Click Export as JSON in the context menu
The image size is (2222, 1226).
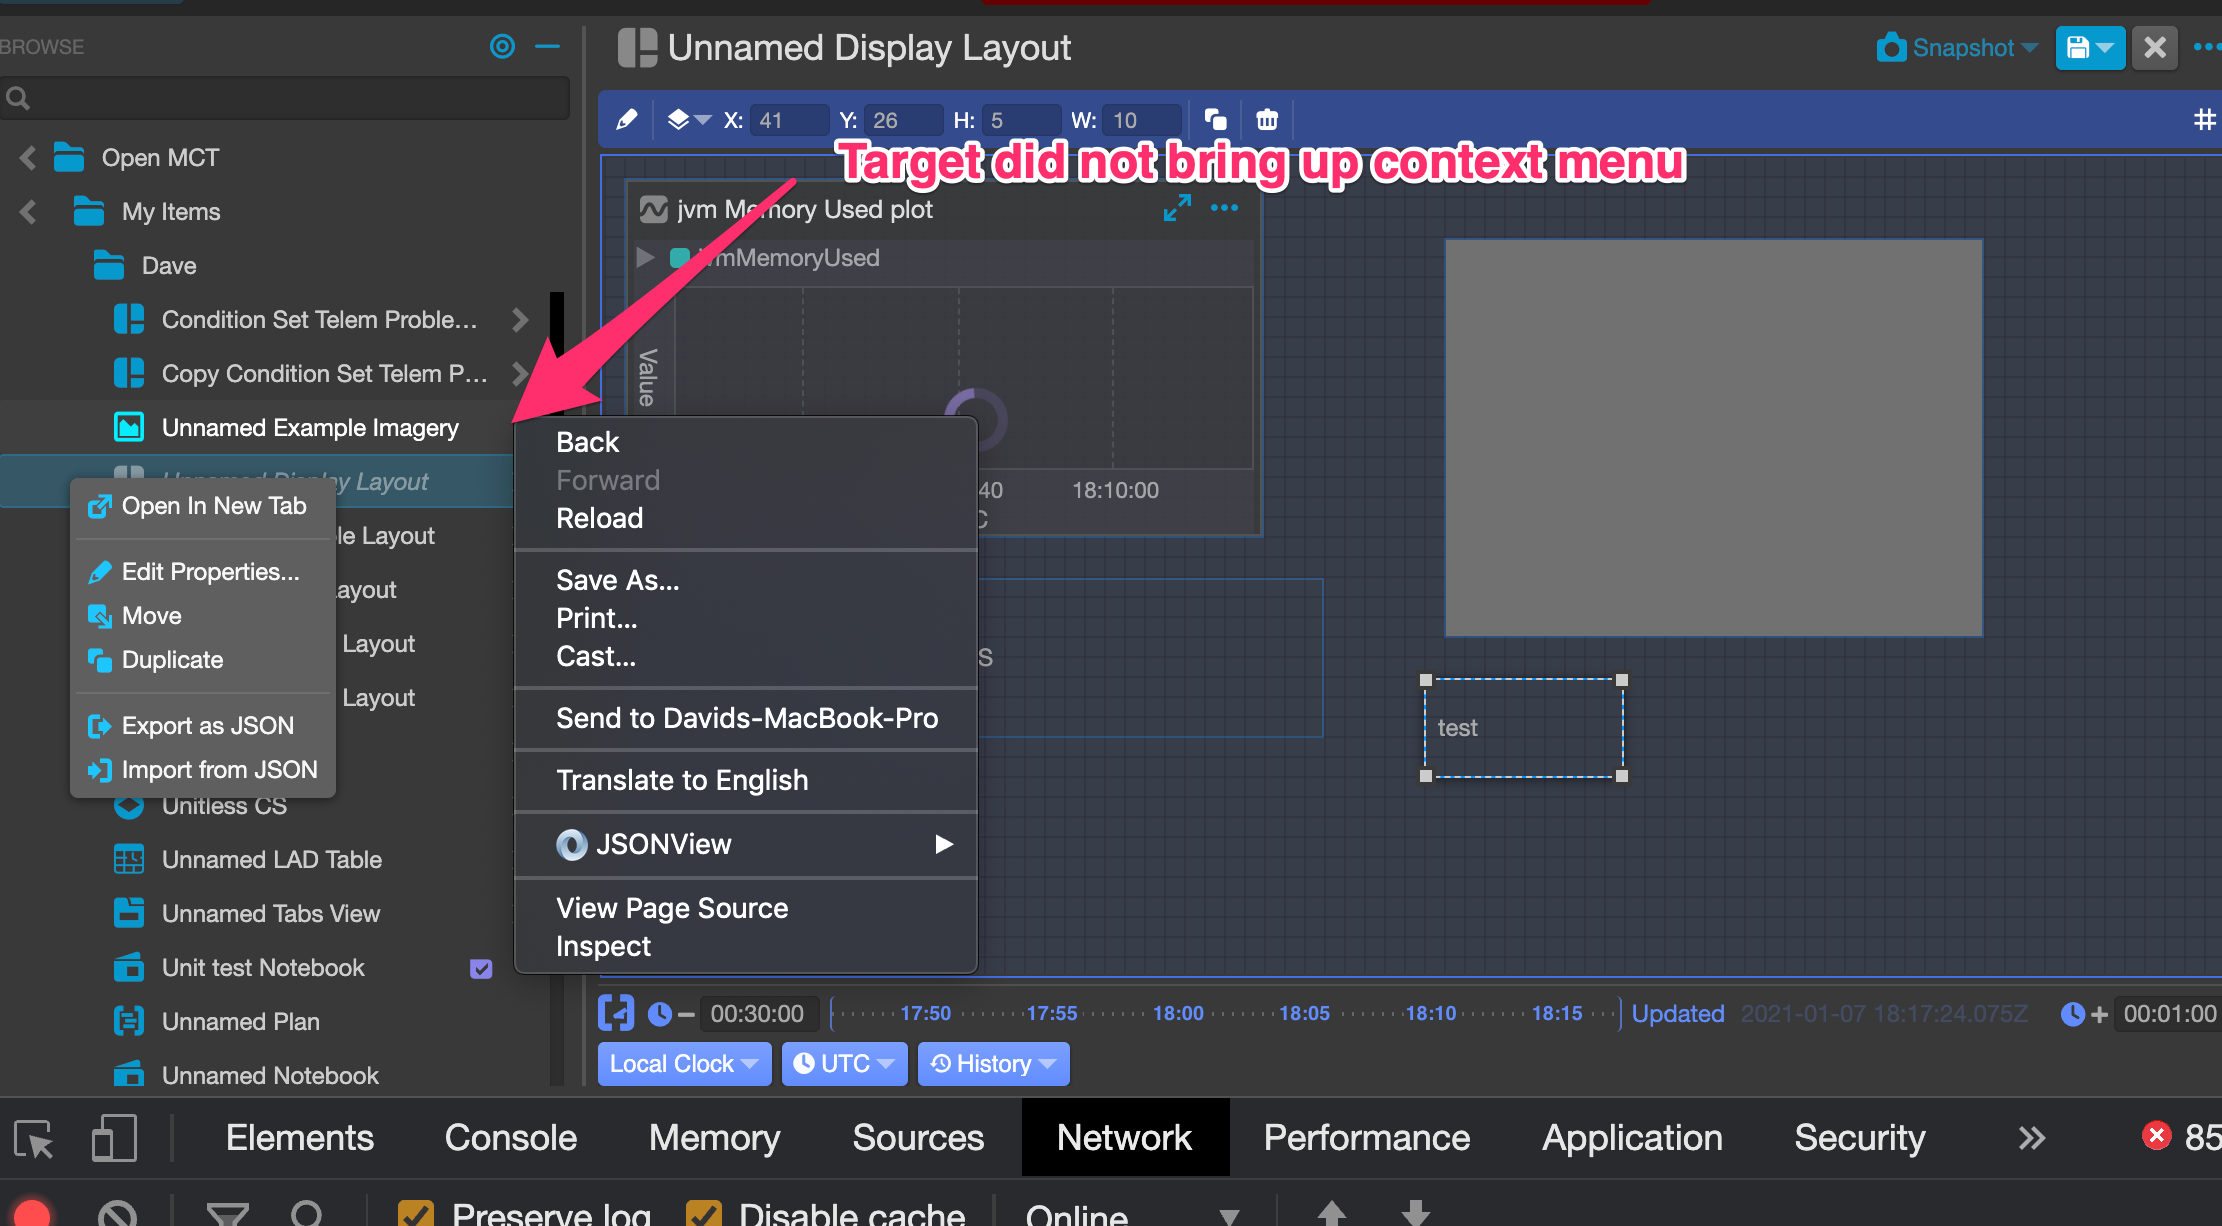[x=207, y=725]
